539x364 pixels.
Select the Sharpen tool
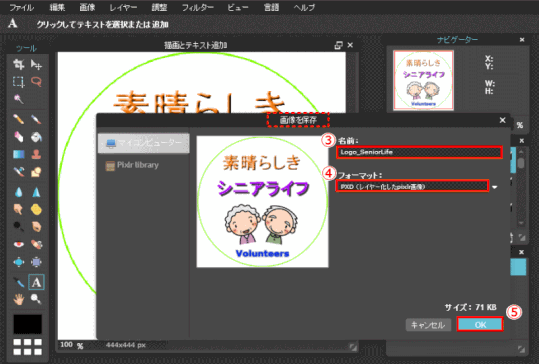36,192
